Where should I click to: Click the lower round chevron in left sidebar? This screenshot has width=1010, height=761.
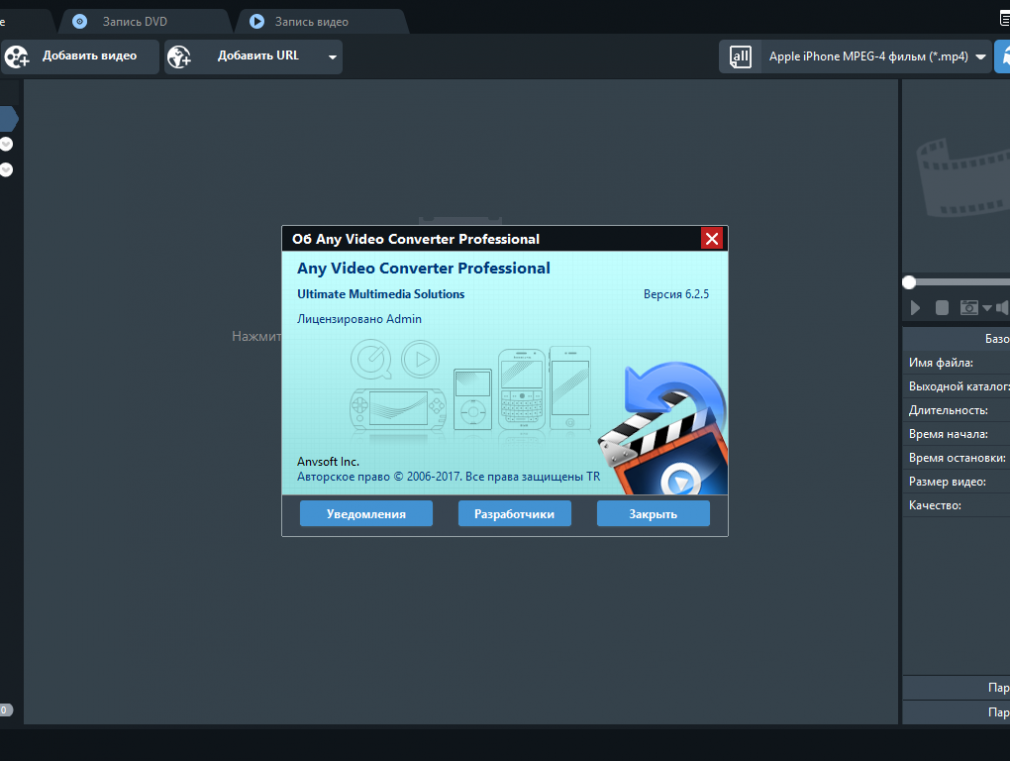[6, 169]
